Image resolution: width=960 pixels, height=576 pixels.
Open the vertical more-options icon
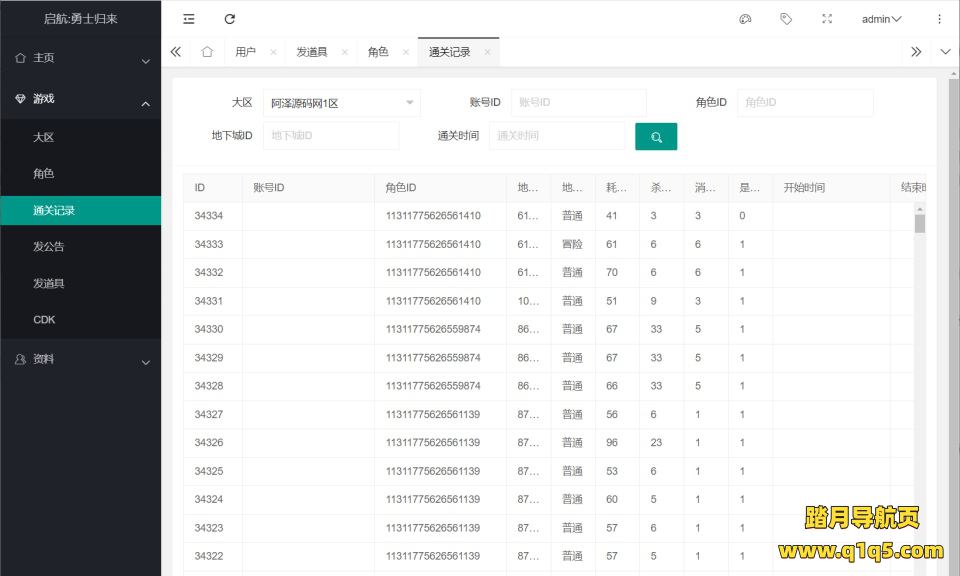point(939,19)
